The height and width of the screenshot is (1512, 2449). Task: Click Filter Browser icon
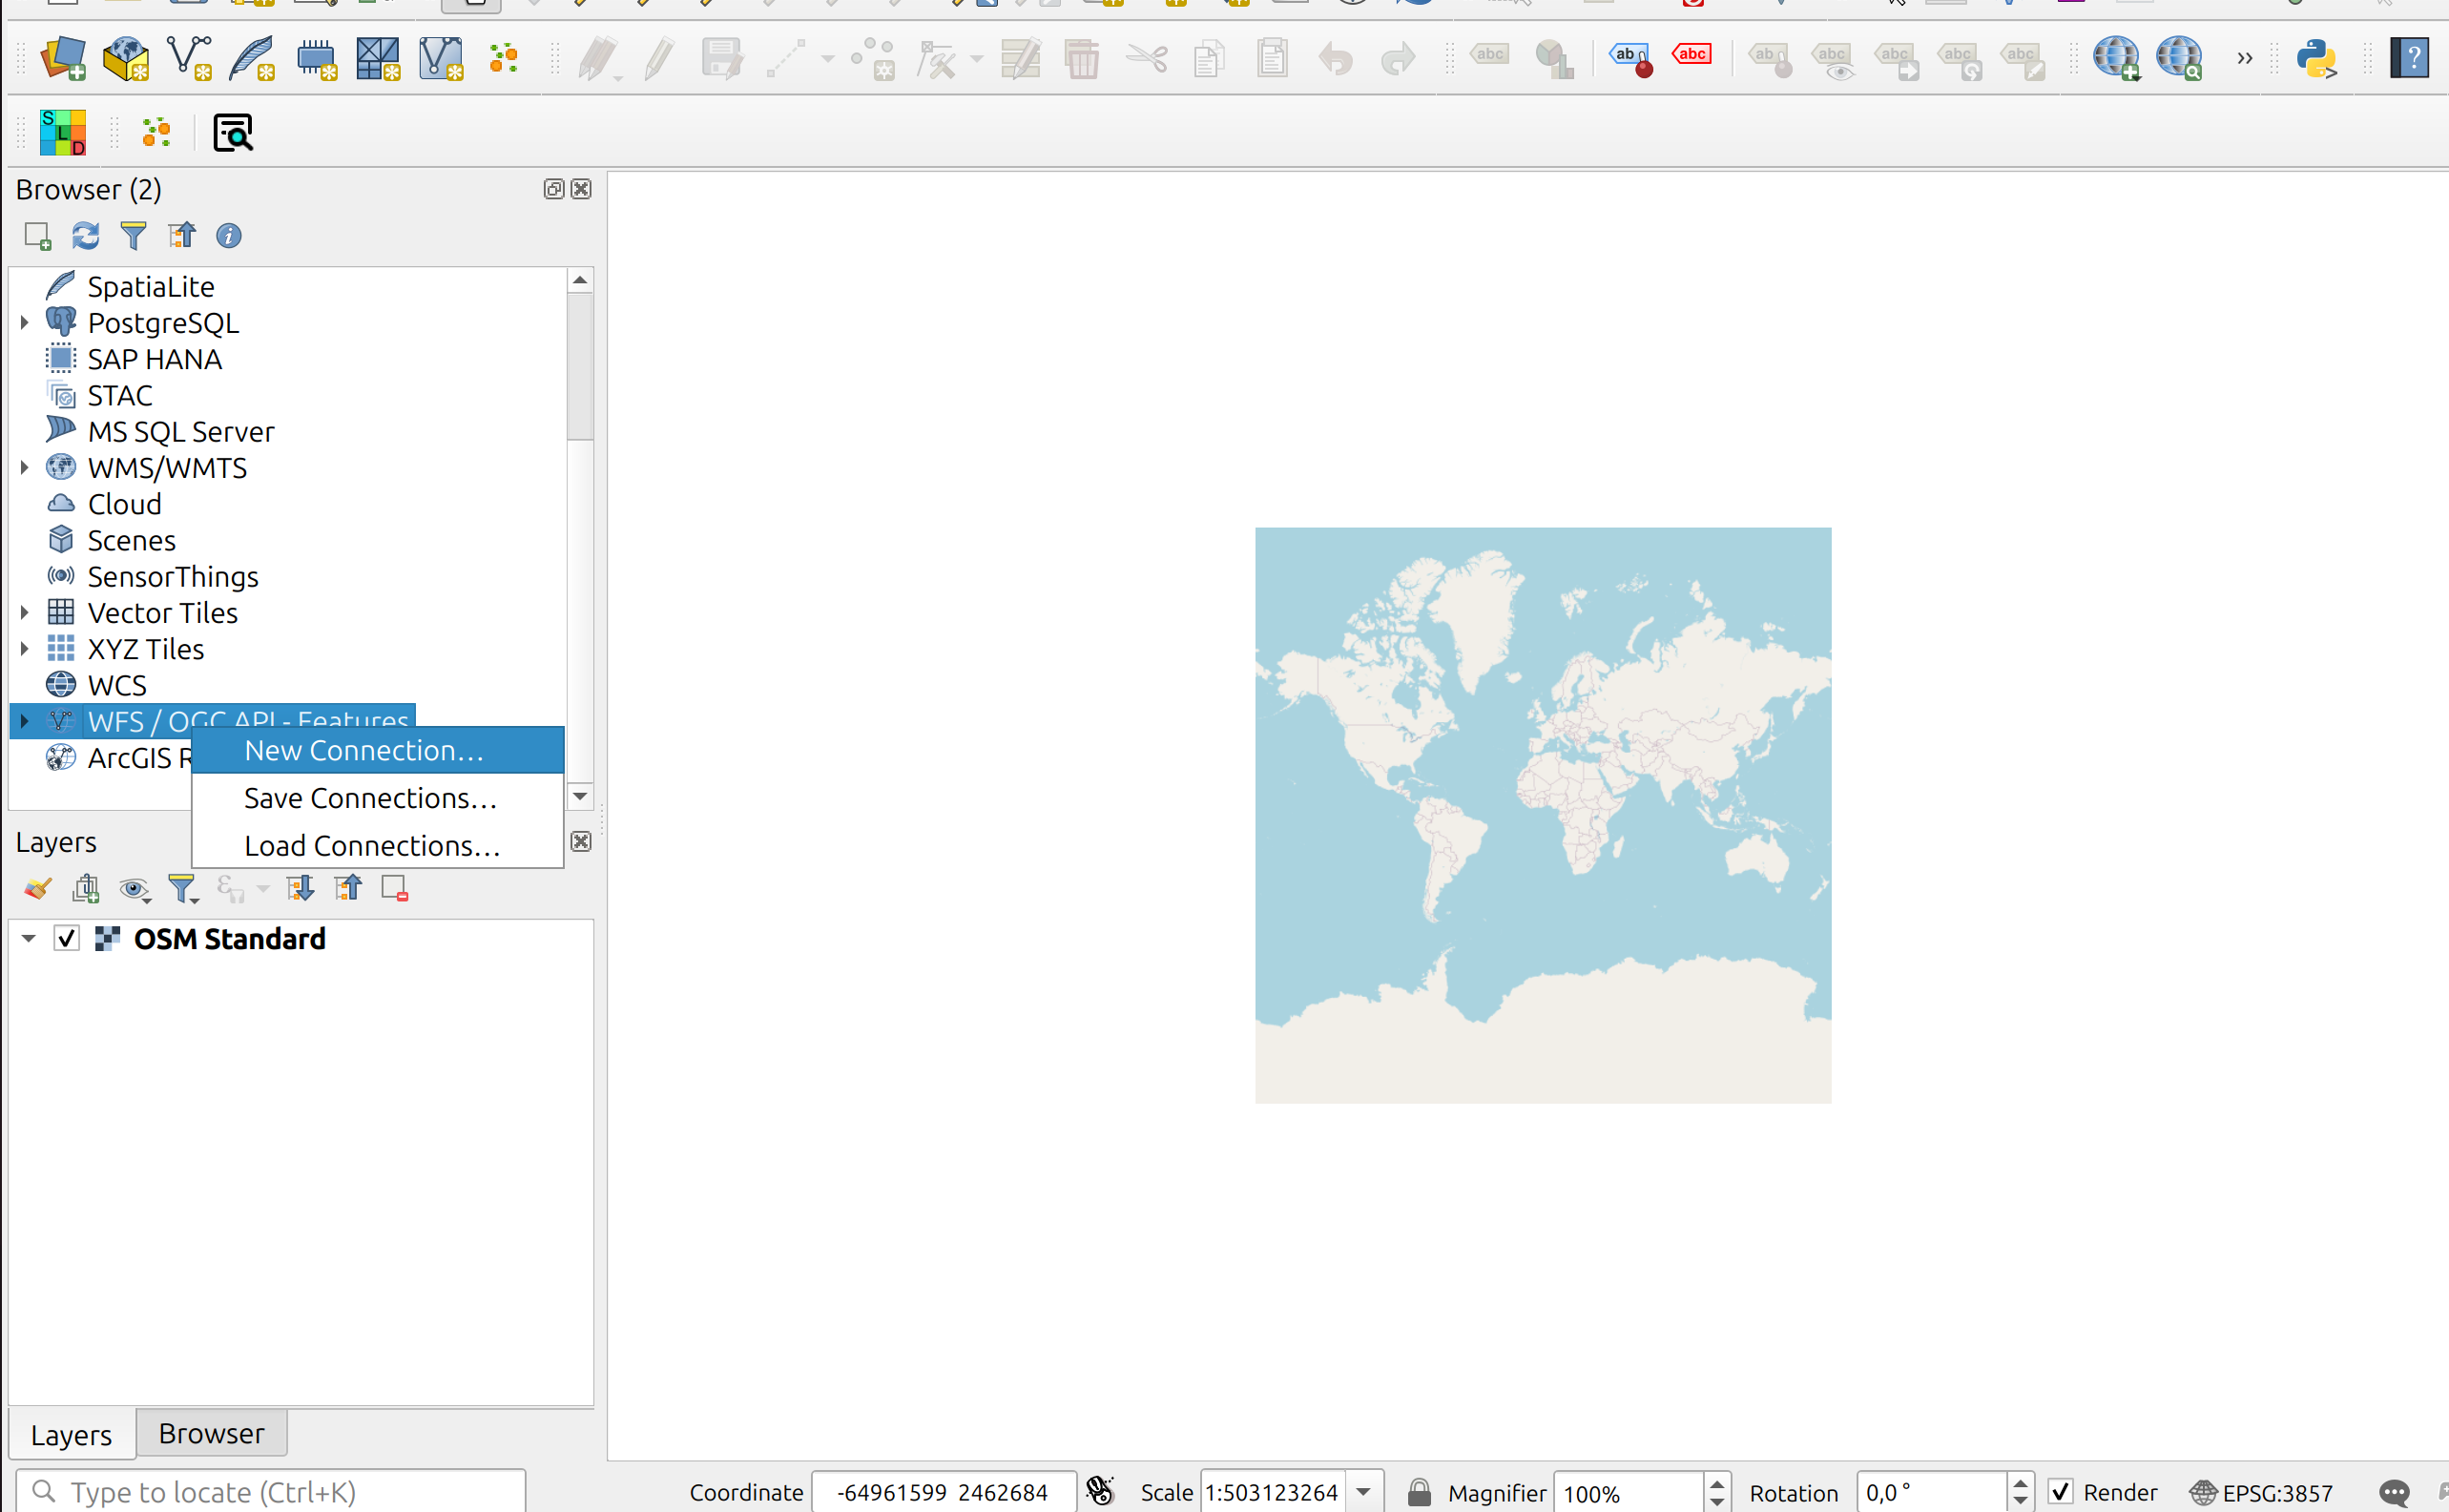click(133, 236)
